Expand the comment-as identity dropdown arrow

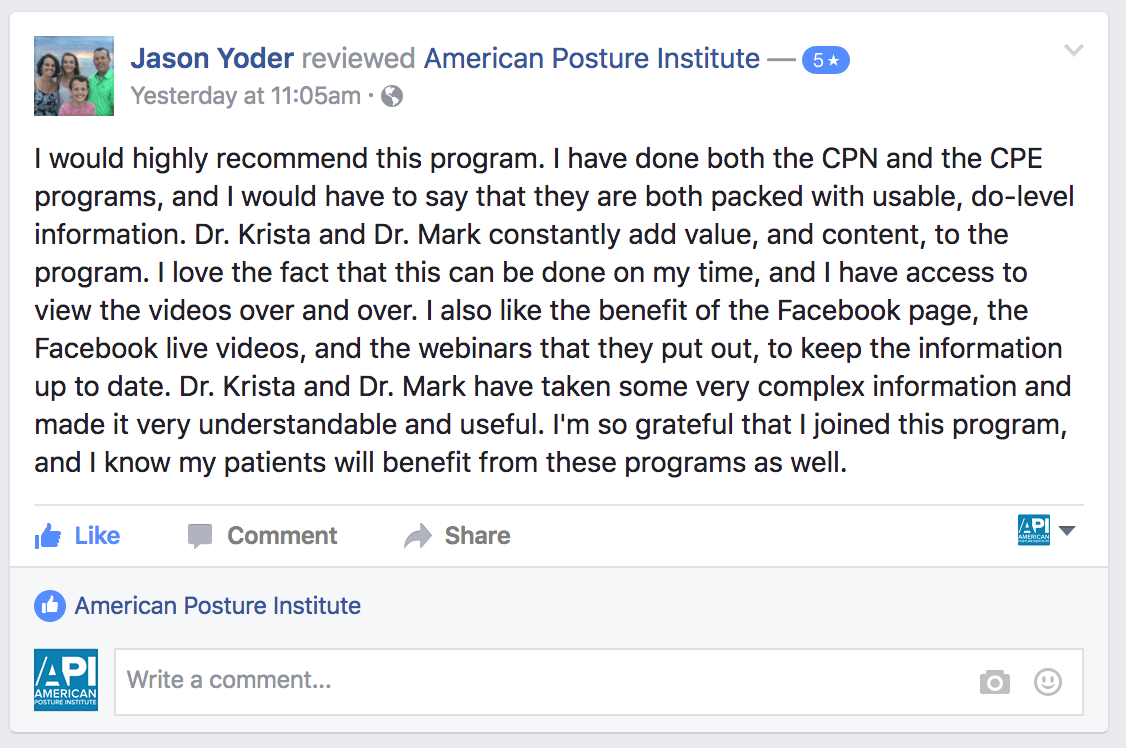[x=1067, y=531]
